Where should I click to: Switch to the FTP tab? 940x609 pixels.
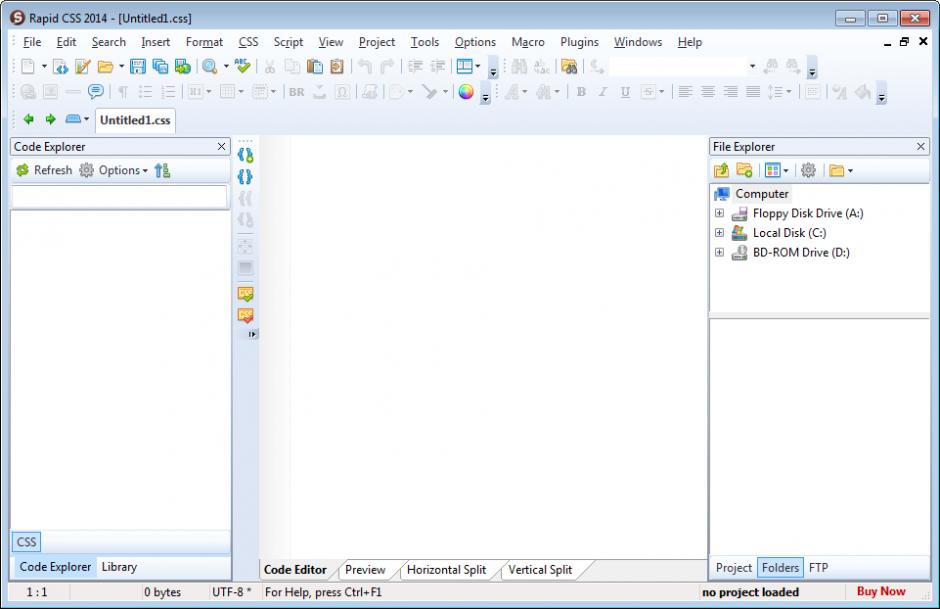818,567
